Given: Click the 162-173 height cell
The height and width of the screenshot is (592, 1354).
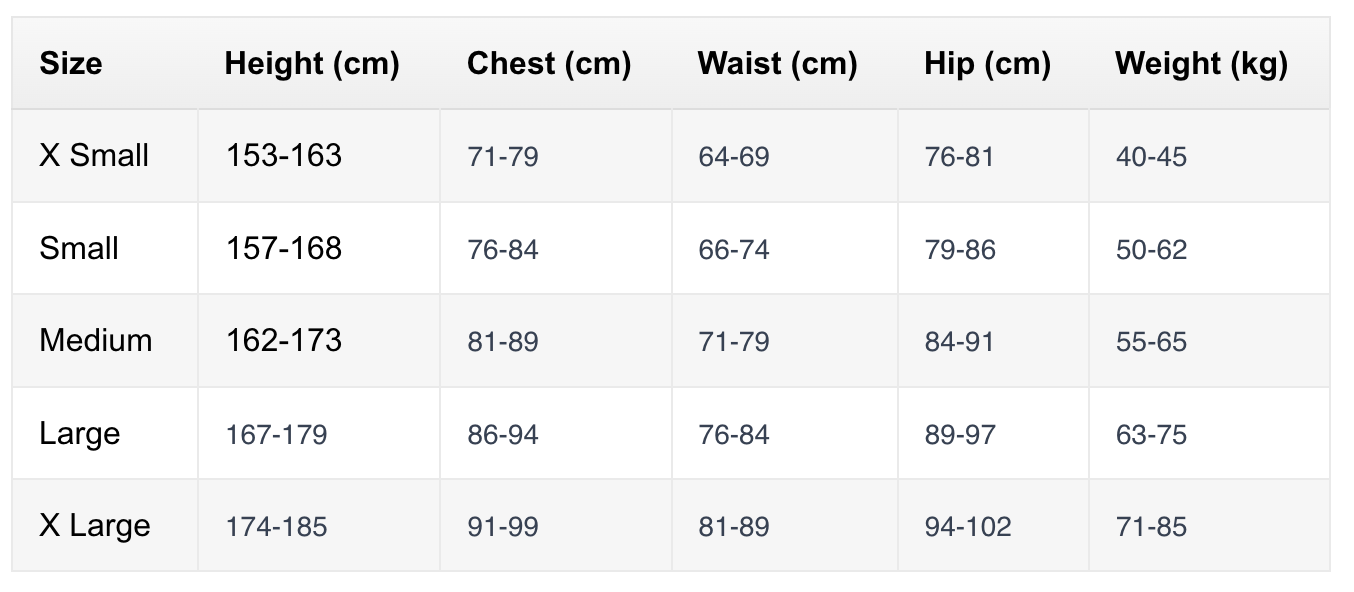Looking at the screenshot, I should coord(284,341).
